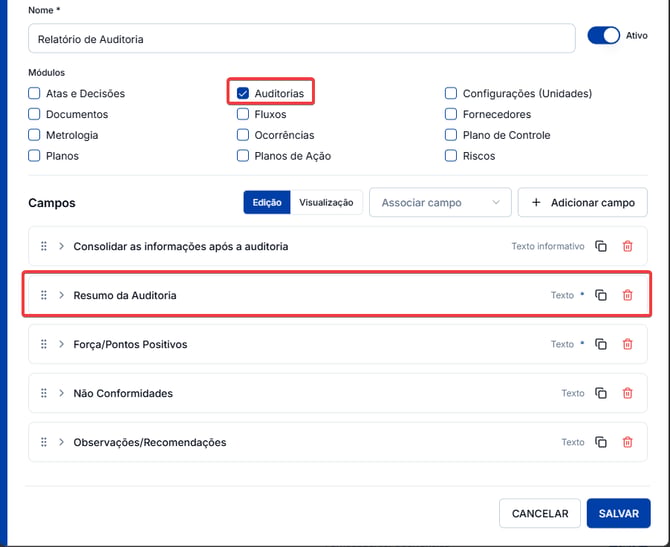Check the Planos module checkbox
This screenshot has height=547, width=670.
[x=34, y=156]
